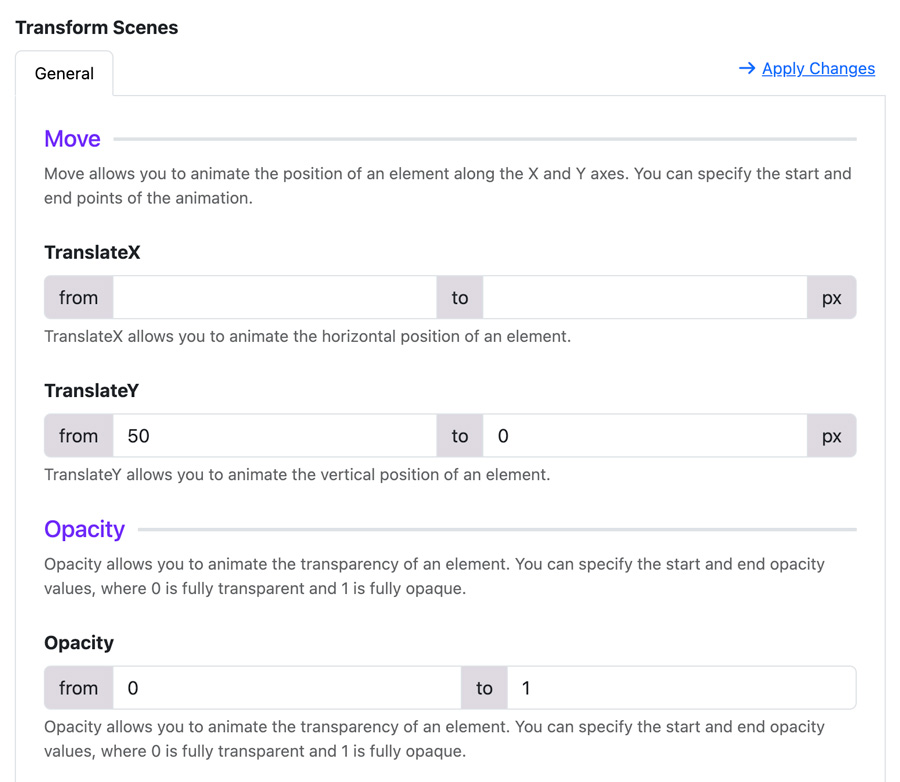Screen dimensions: 900x782
Task: Select the TranslateY from field containing 50
Action: (x=275, y=436)
